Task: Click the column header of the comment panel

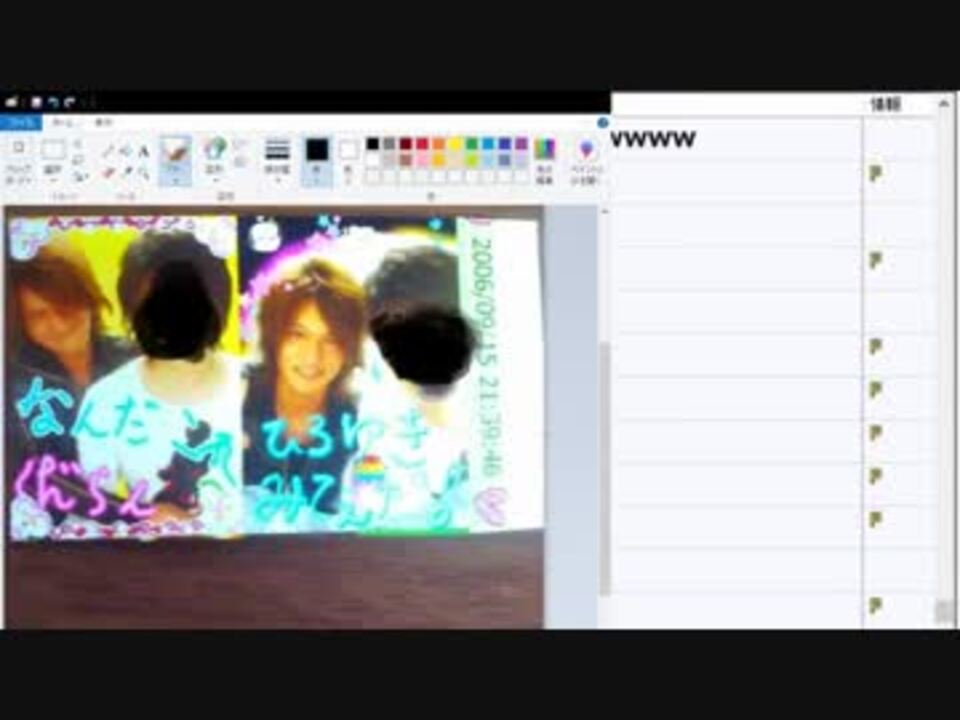Action: pos(886,104)
